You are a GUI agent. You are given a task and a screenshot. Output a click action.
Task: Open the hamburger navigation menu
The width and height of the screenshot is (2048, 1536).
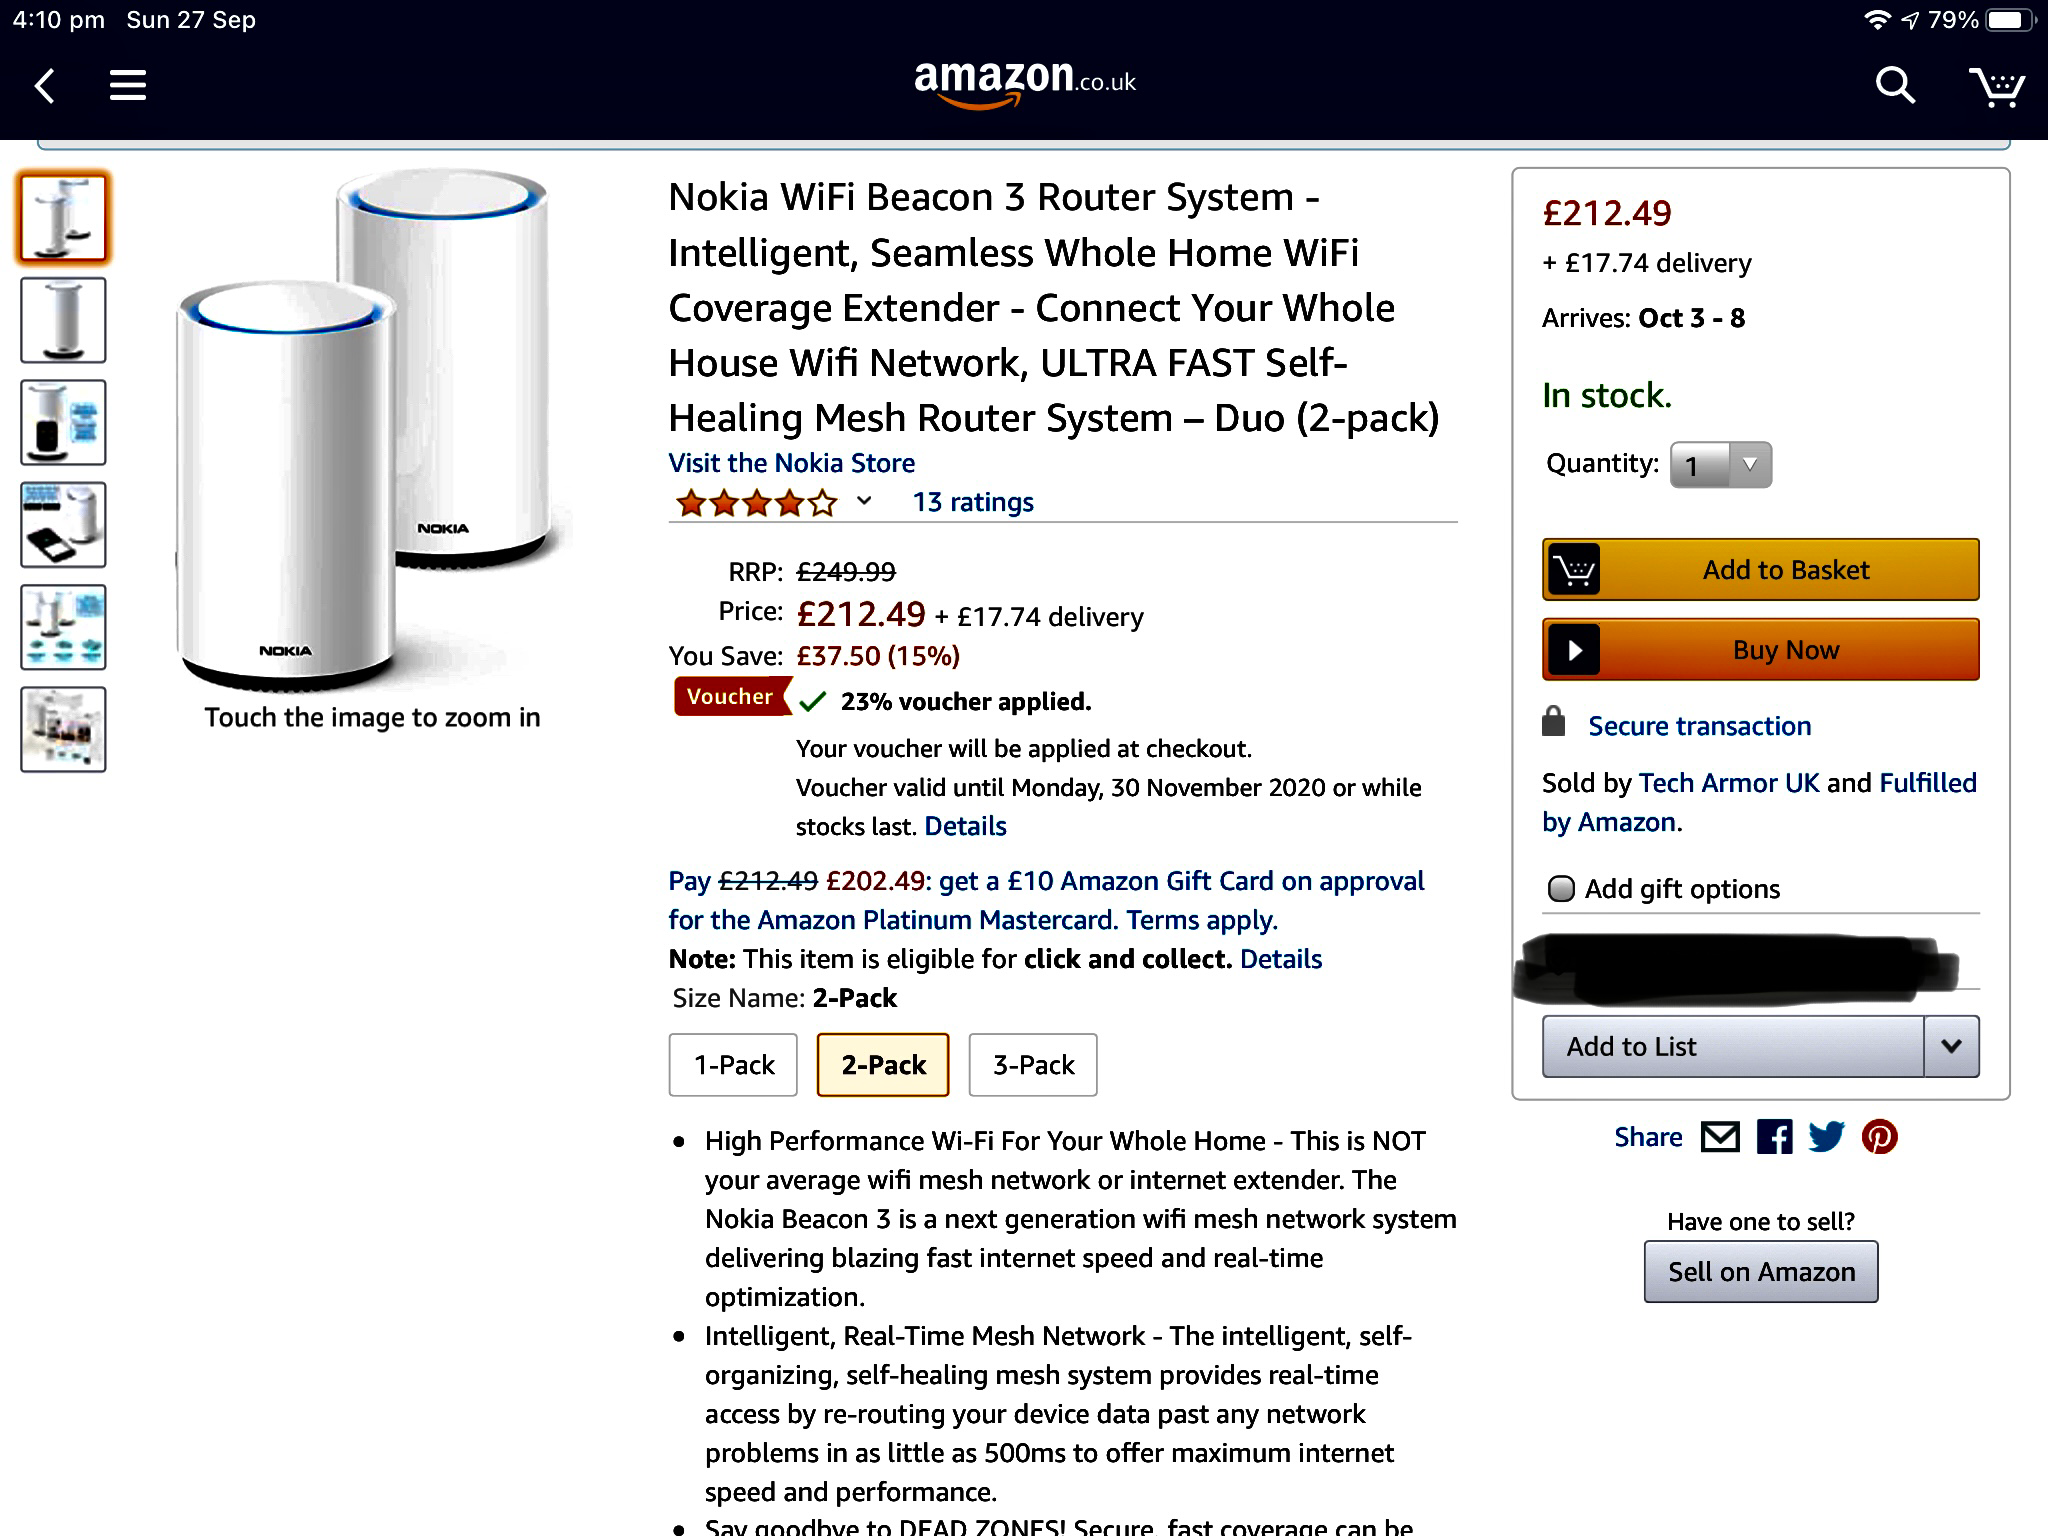128,85
